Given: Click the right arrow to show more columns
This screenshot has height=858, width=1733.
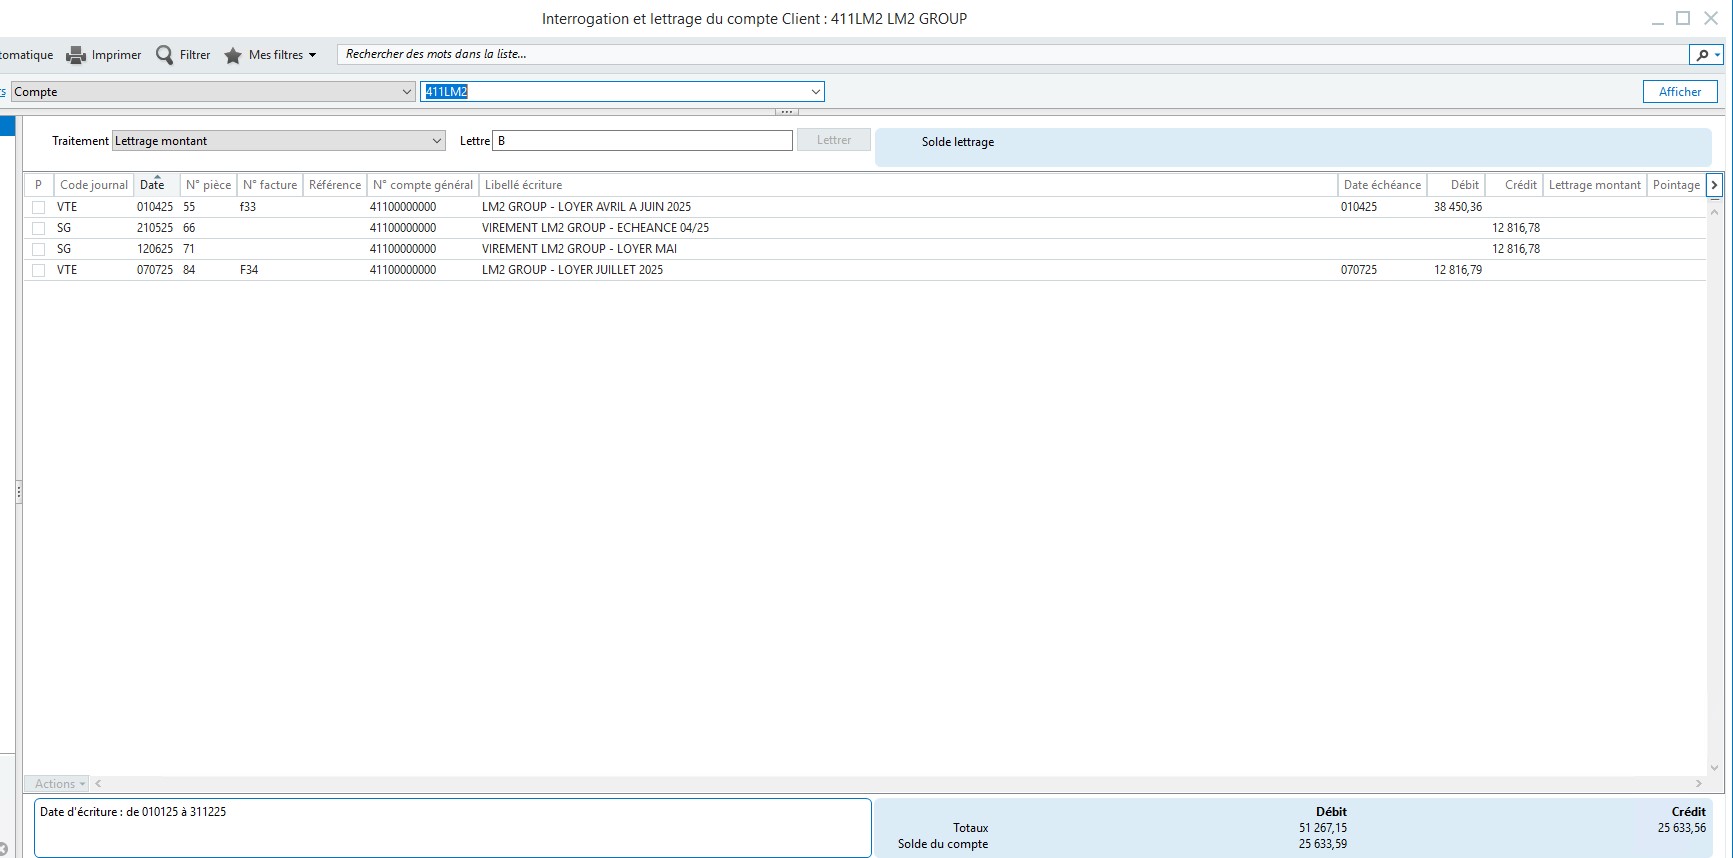Looking at the screenshot, I should [1714, 185].
